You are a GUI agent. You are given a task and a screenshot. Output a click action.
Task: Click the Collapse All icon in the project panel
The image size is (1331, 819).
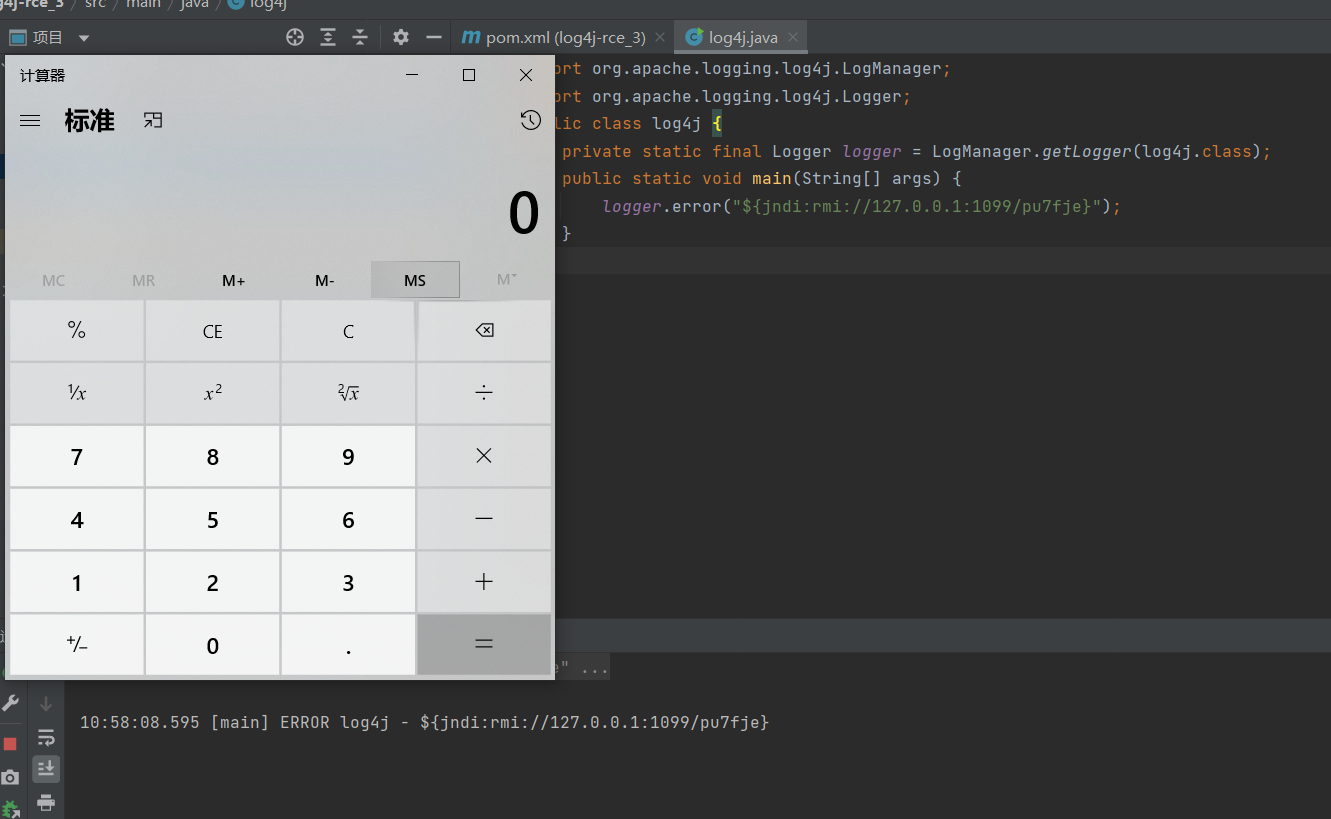pos(360,38)
